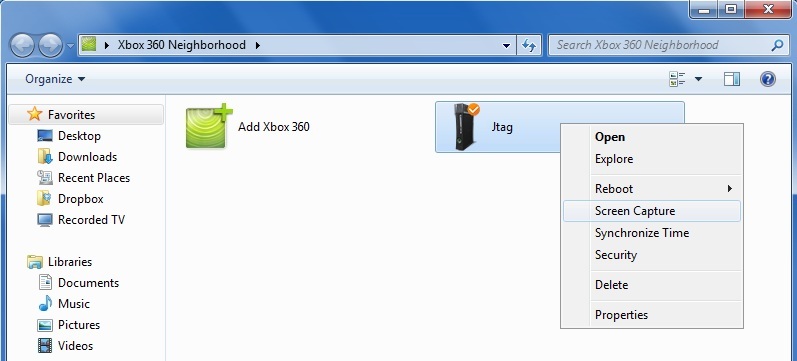Click the refresh button beside address bar

click(529, 45)
